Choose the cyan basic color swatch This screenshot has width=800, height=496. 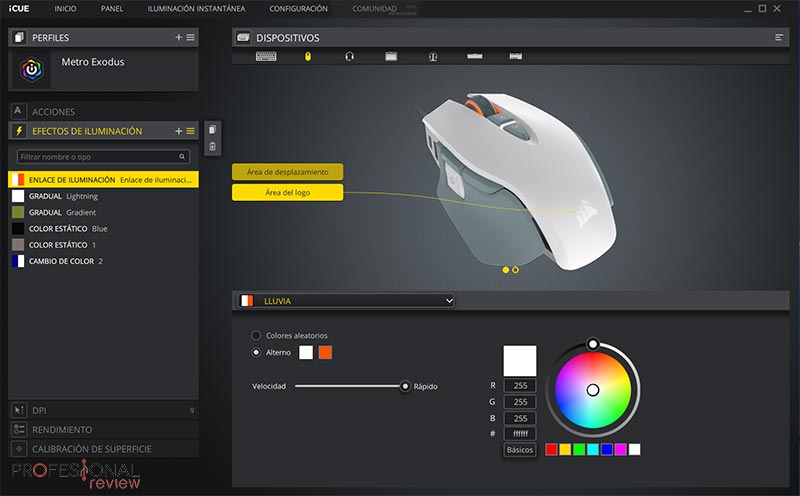pyautogui.click(x=592, y=449)
